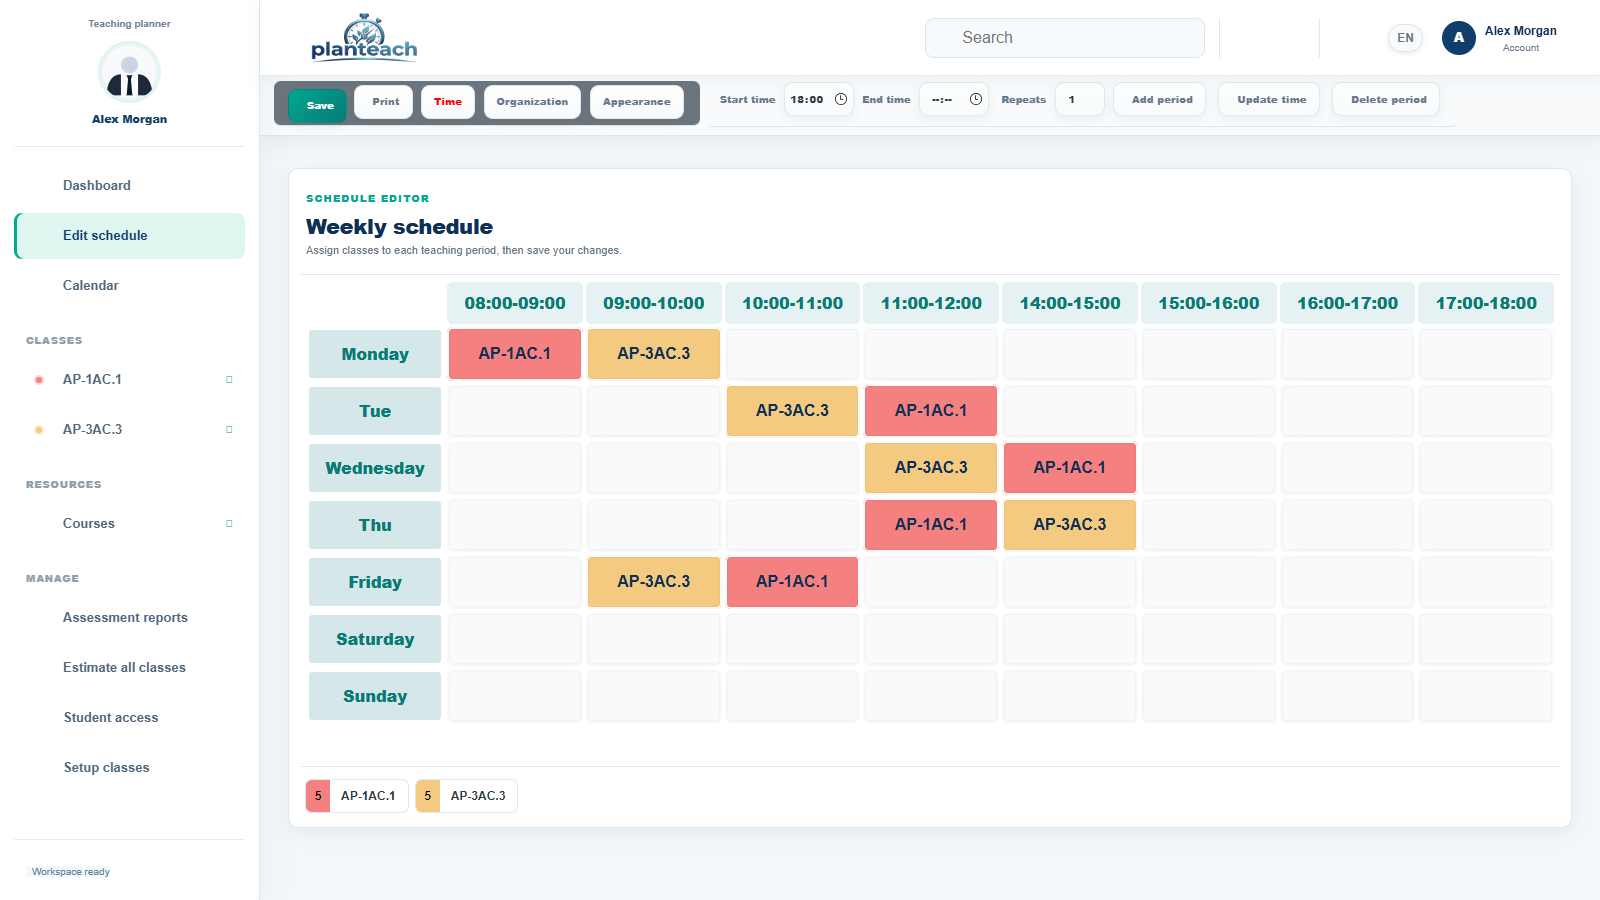Open the Start time clock picker icon
The width and height of the screenshot is (1600, 900).
tap(841, 99)
